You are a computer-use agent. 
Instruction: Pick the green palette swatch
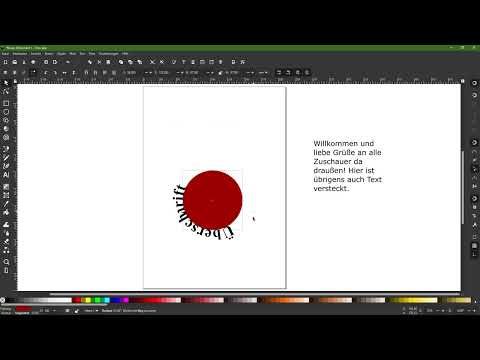pos(97,300)
